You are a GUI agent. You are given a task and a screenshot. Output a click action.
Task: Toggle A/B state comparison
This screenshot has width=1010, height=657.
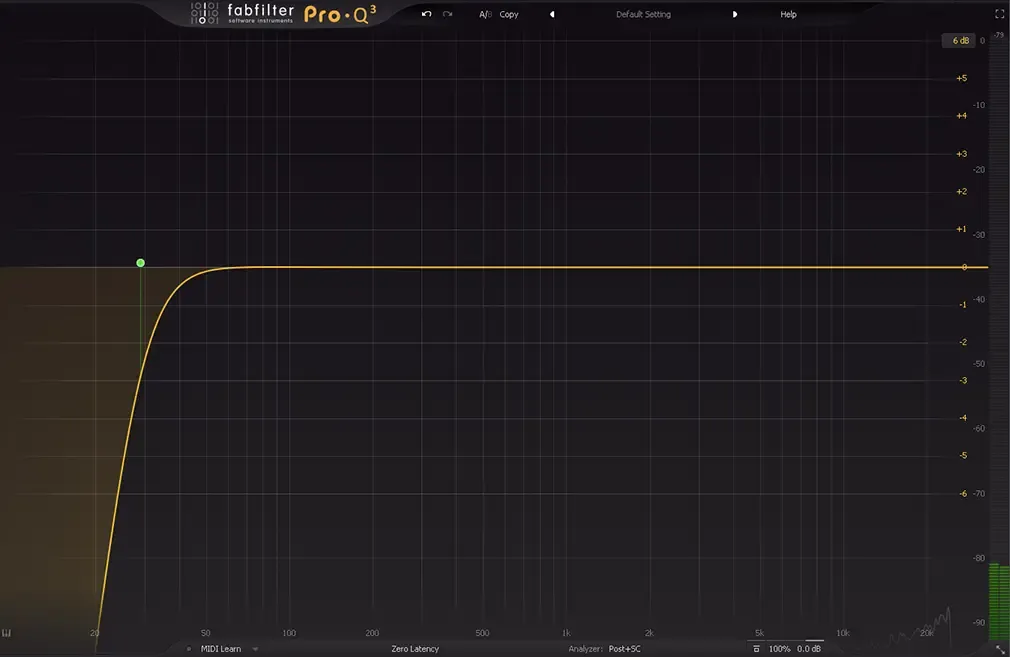[x=485, y=14]
